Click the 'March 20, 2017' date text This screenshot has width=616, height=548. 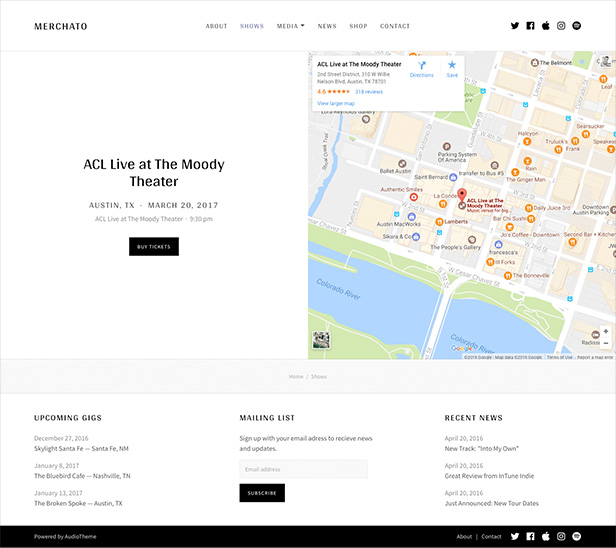pos(183,205)
